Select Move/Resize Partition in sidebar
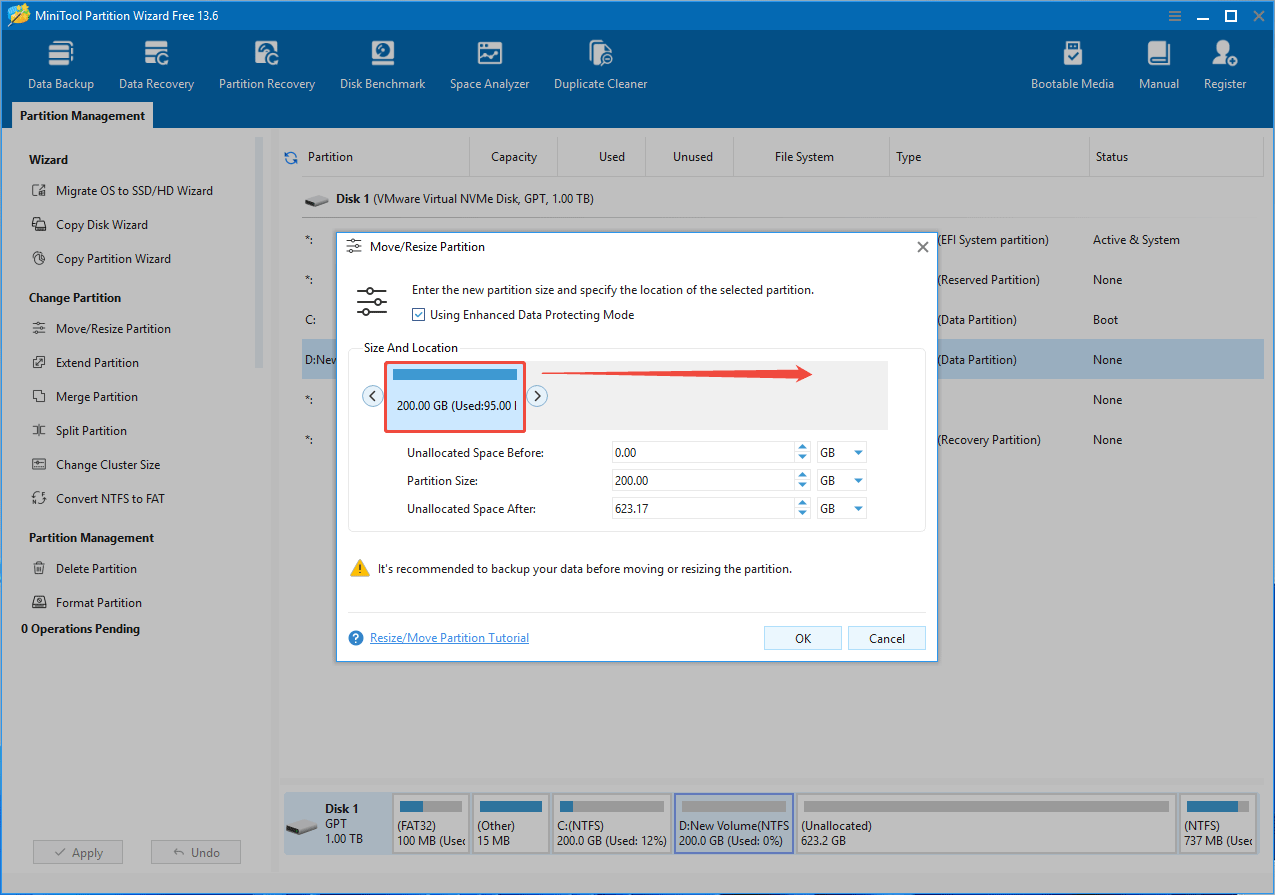1275x895 pixels. pos(101,329)
